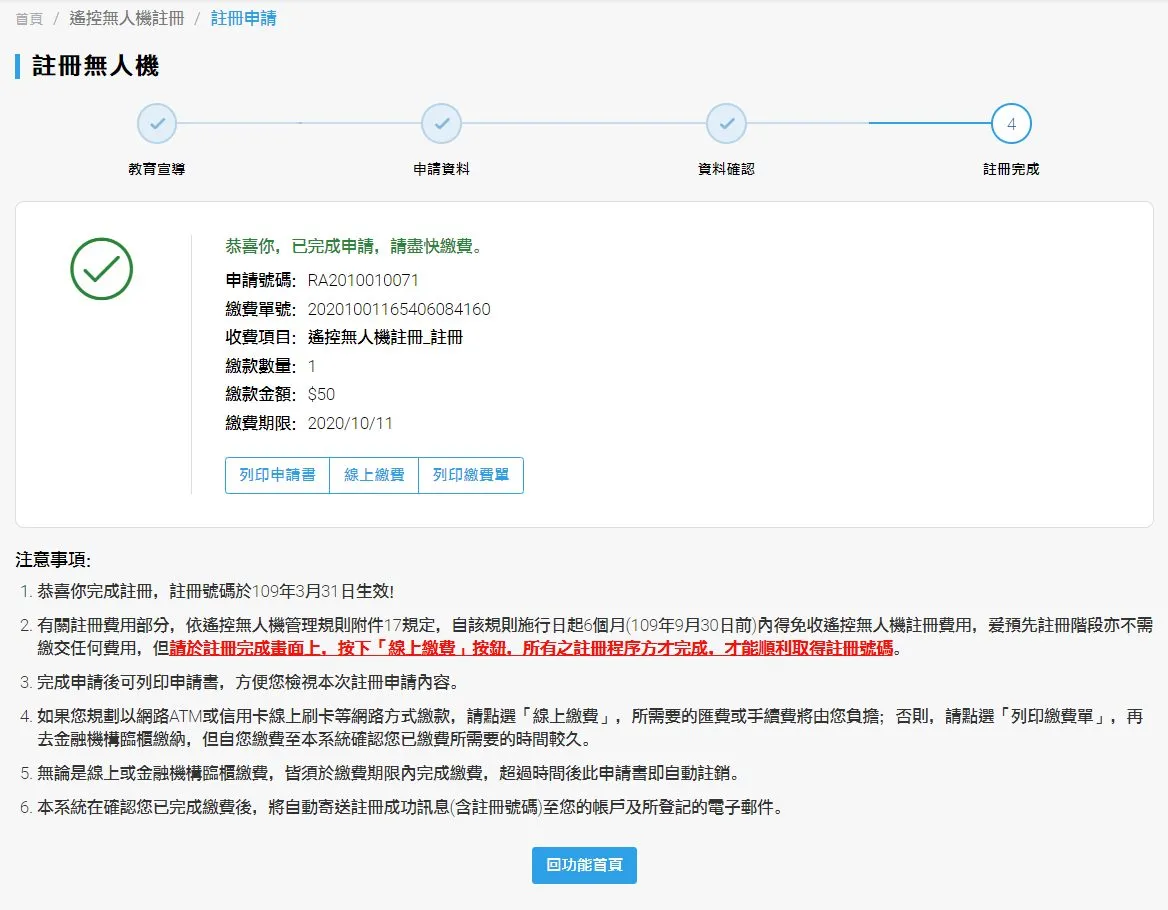Print the application with 列印申請書 button
1168x910 pixels.
(x=277, y=475)
